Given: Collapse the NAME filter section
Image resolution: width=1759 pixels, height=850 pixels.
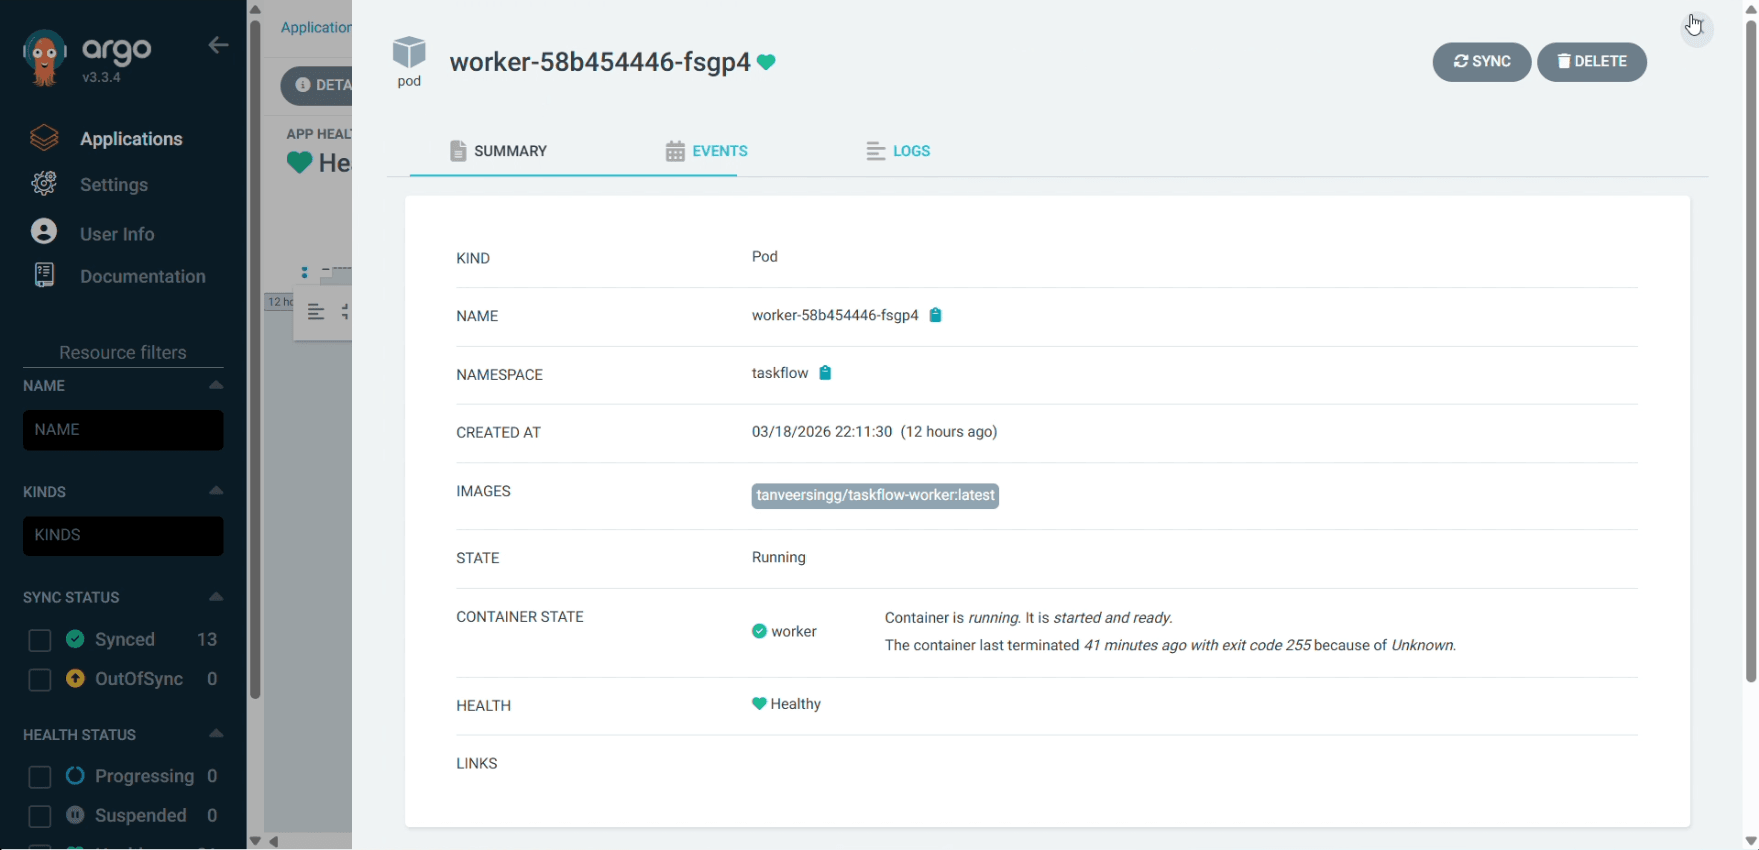Looking at the screenshot, I should pyautogui.click(x=216, y=385).
